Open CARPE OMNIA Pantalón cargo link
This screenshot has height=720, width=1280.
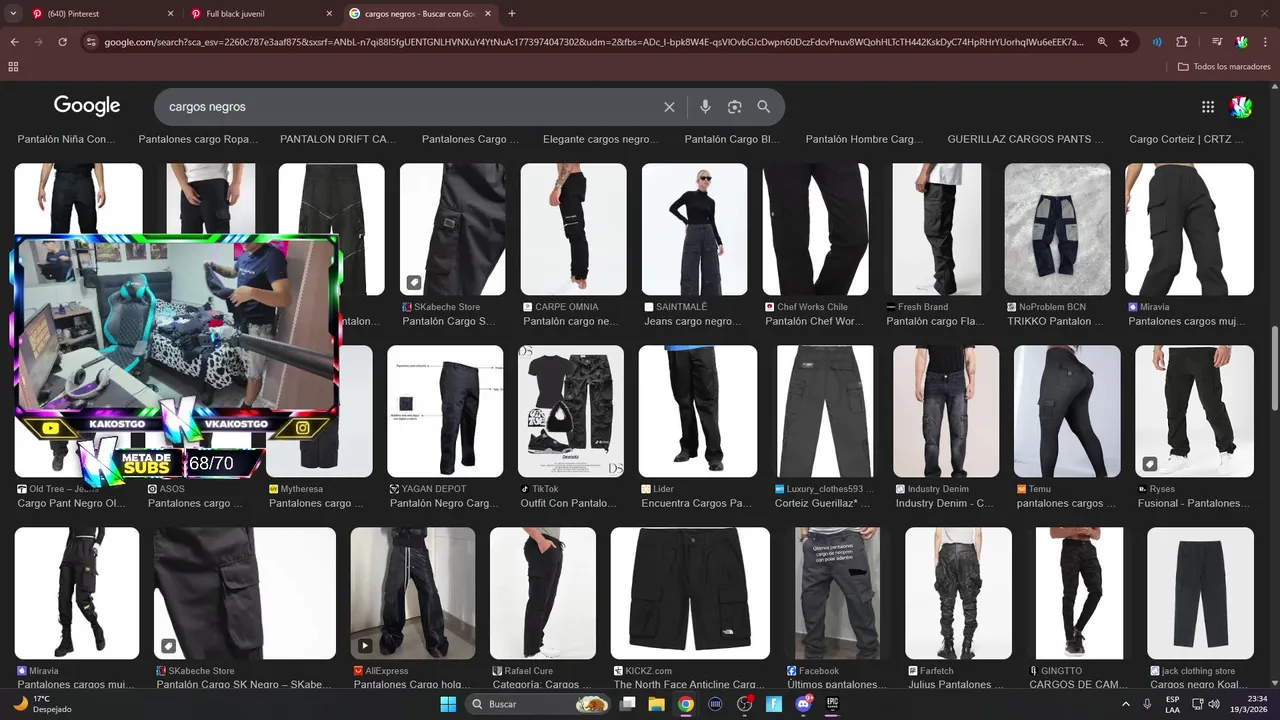coord(571,322)
